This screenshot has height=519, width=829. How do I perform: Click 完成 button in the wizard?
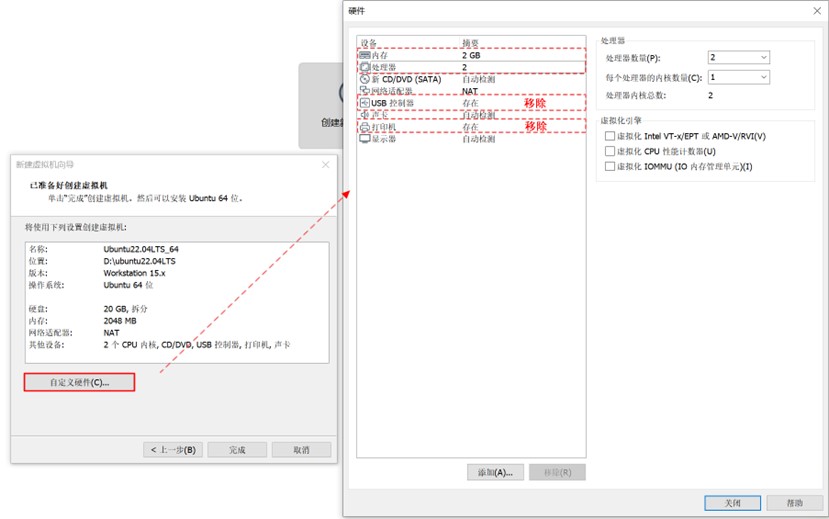coord(237,450)
